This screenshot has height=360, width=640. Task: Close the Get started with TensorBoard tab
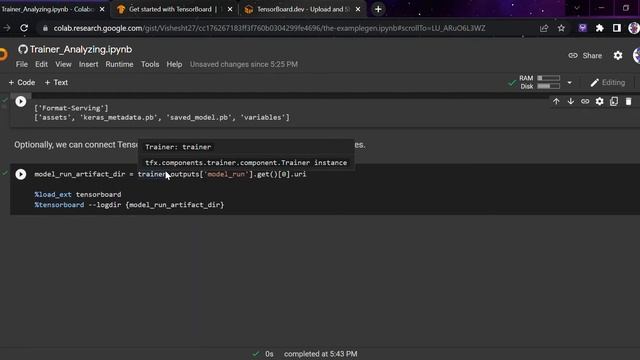click(230, 9)
